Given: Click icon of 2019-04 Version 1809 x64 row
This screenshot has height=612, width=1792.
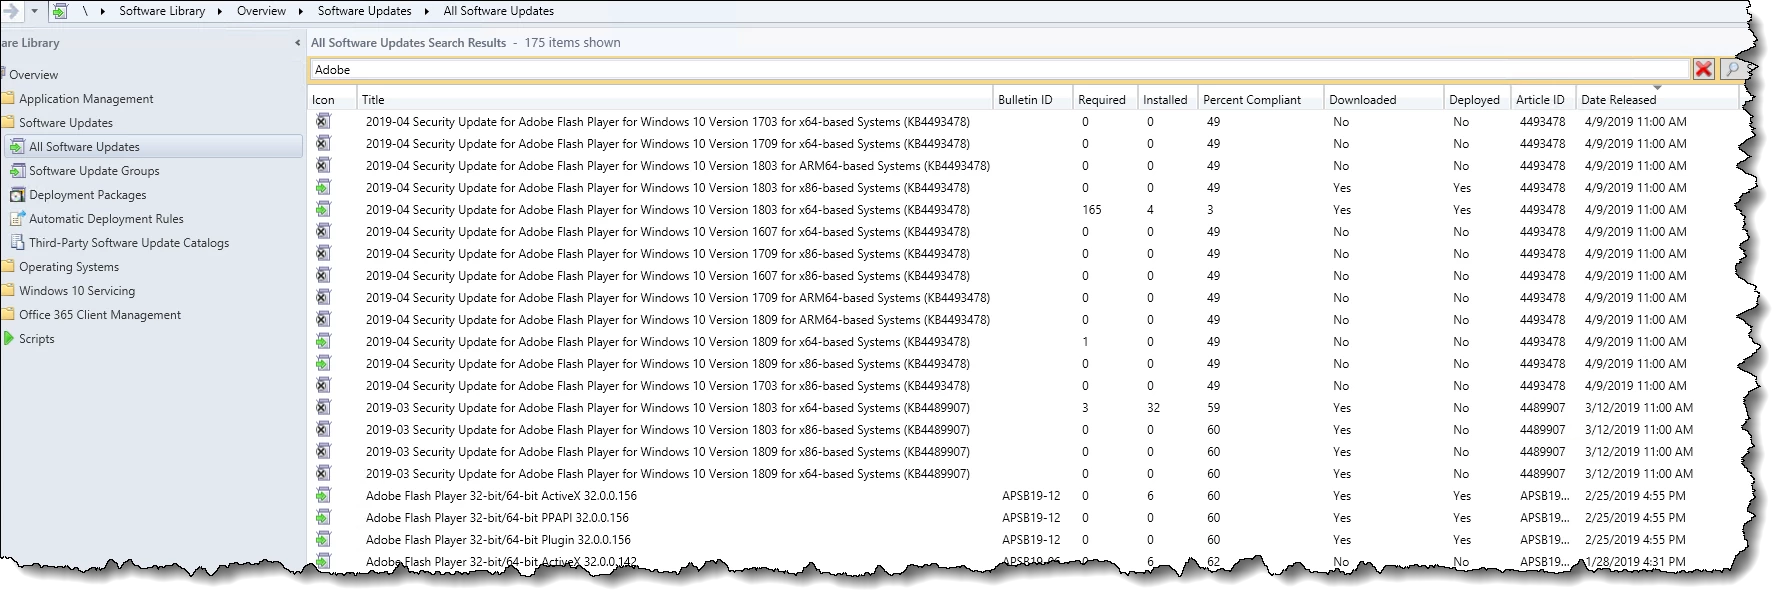Looking at the screenshot, I should 323,342.
